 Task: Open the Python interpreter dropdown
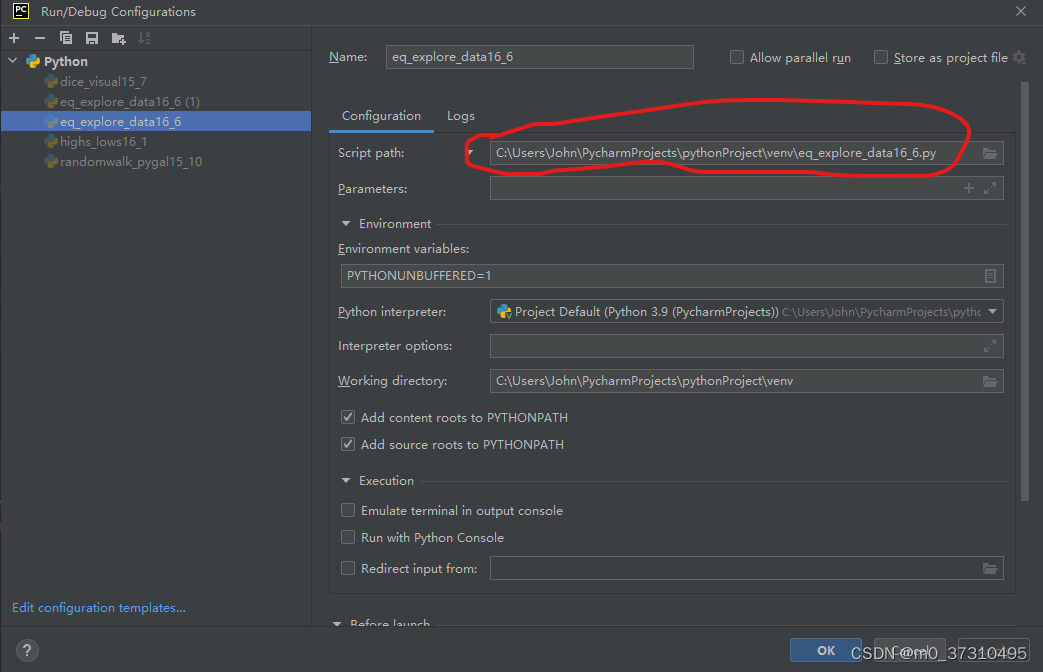[x=993, y=311]
